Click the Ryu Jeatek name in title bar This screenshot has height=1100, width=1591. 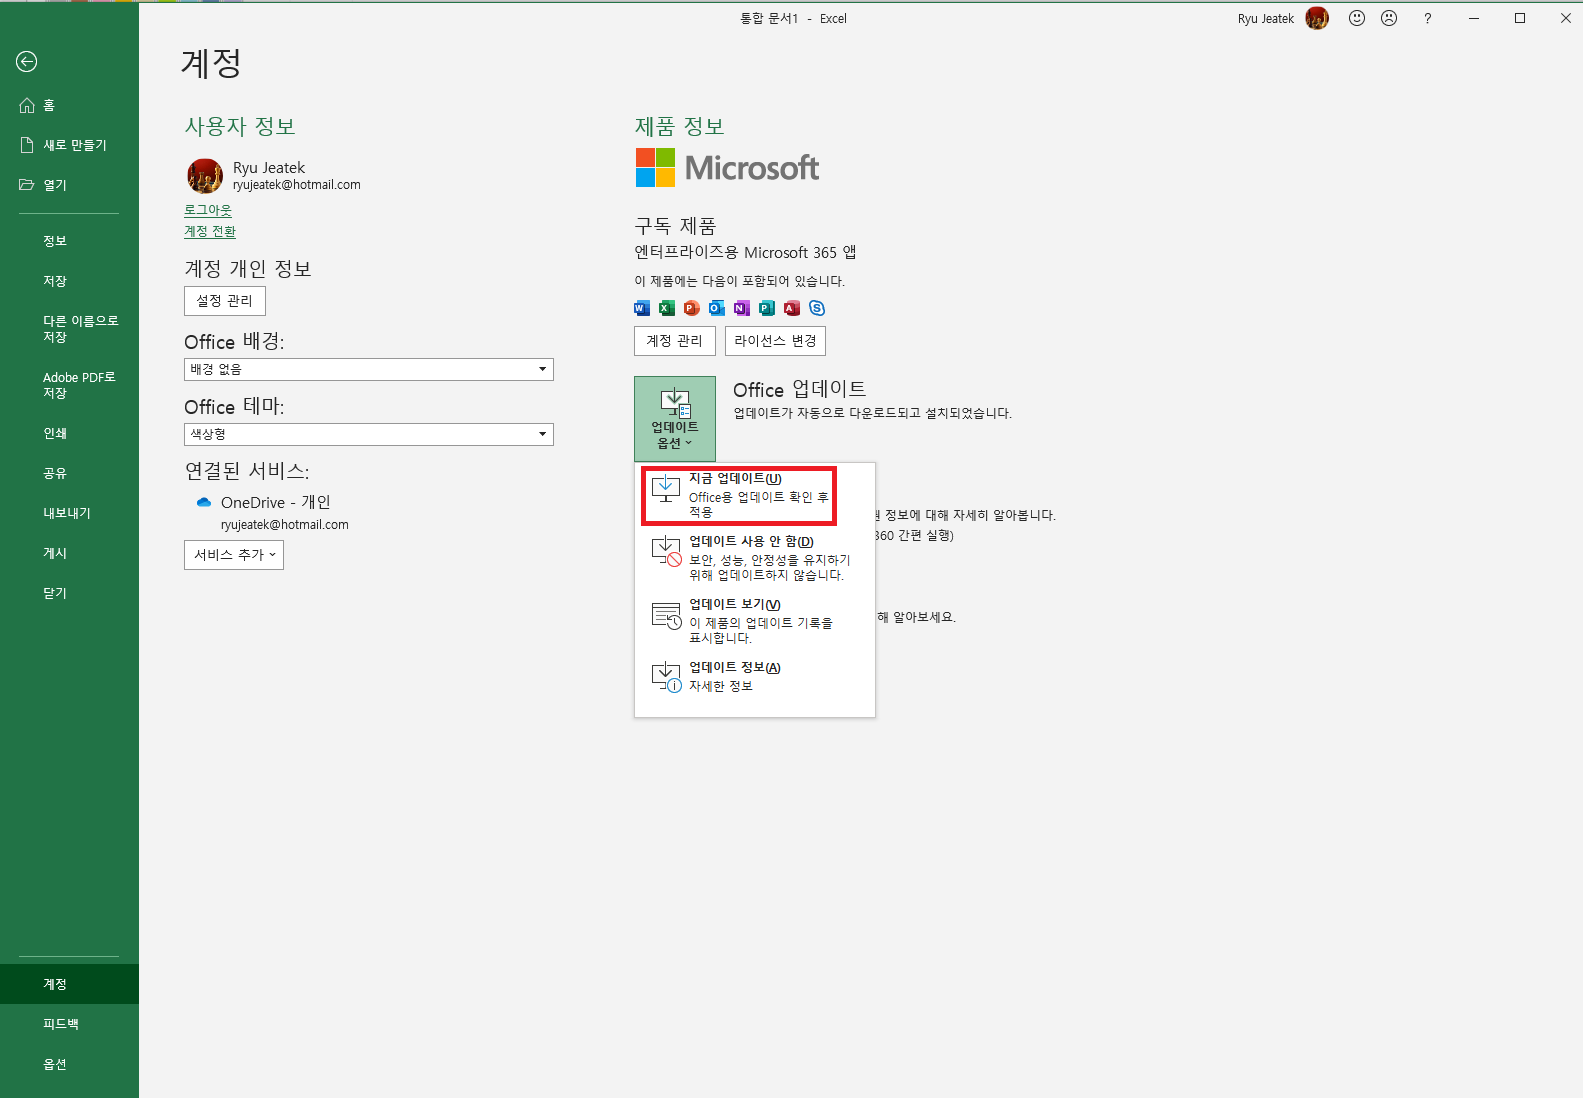point(1266,18)
